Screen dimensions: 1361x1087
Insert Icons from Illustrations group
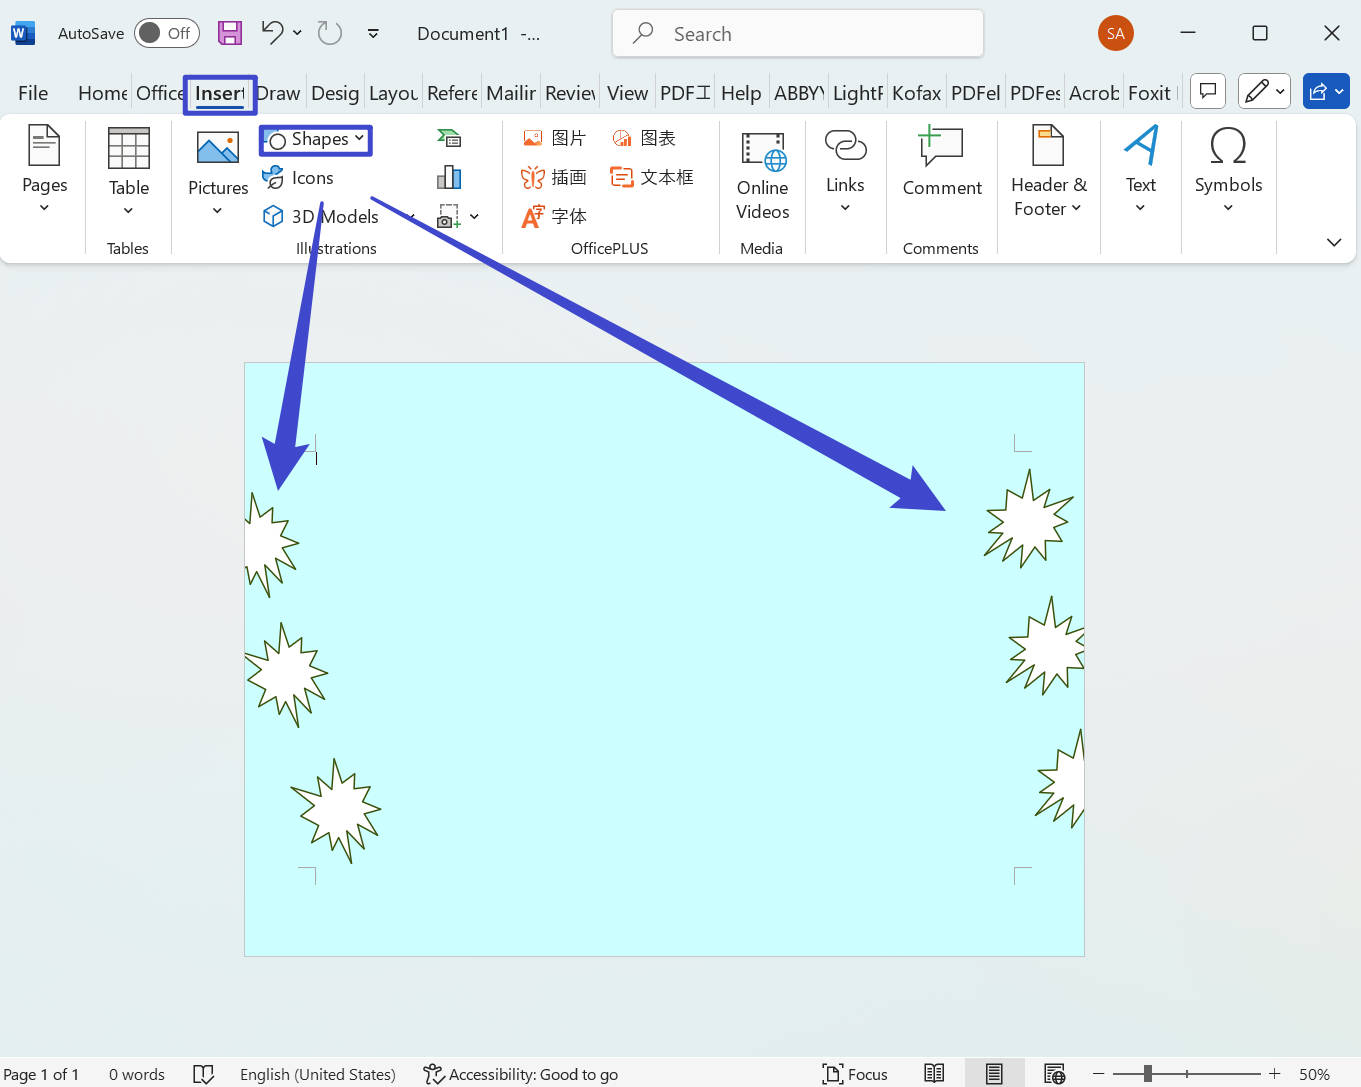[x=298, y=178]
